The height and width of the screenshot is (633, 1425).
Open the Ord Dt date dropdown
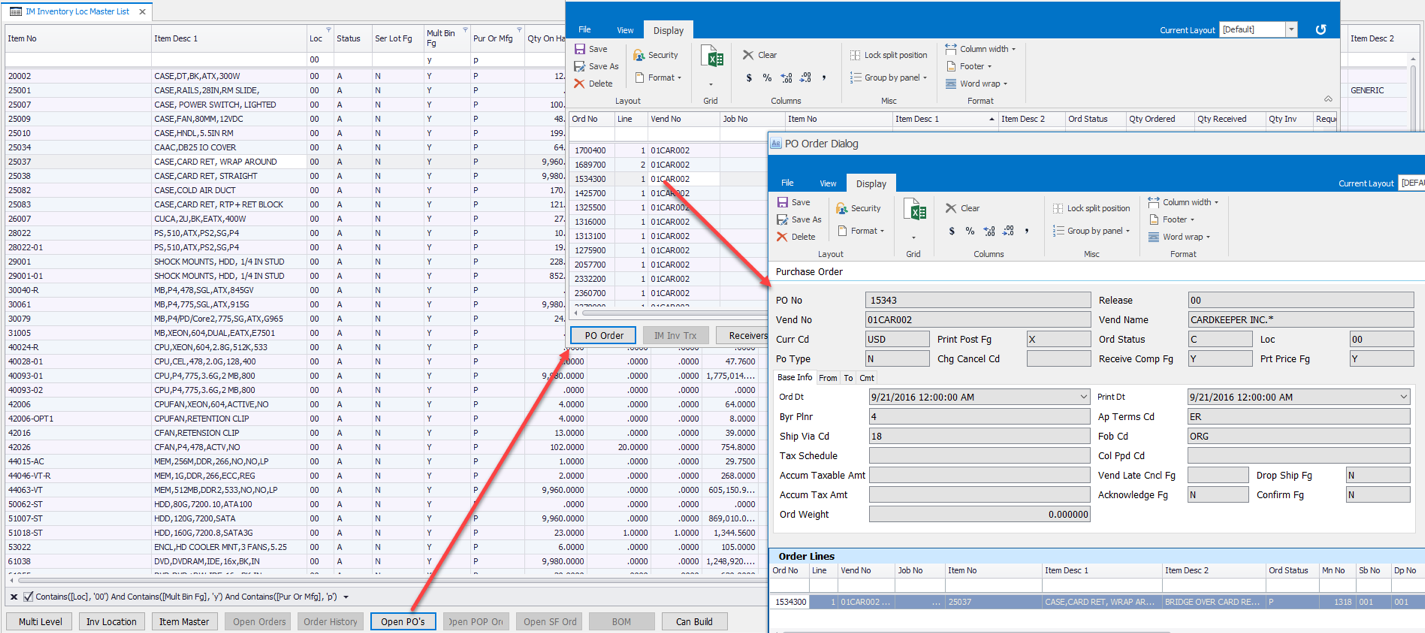coord(1083,398)
